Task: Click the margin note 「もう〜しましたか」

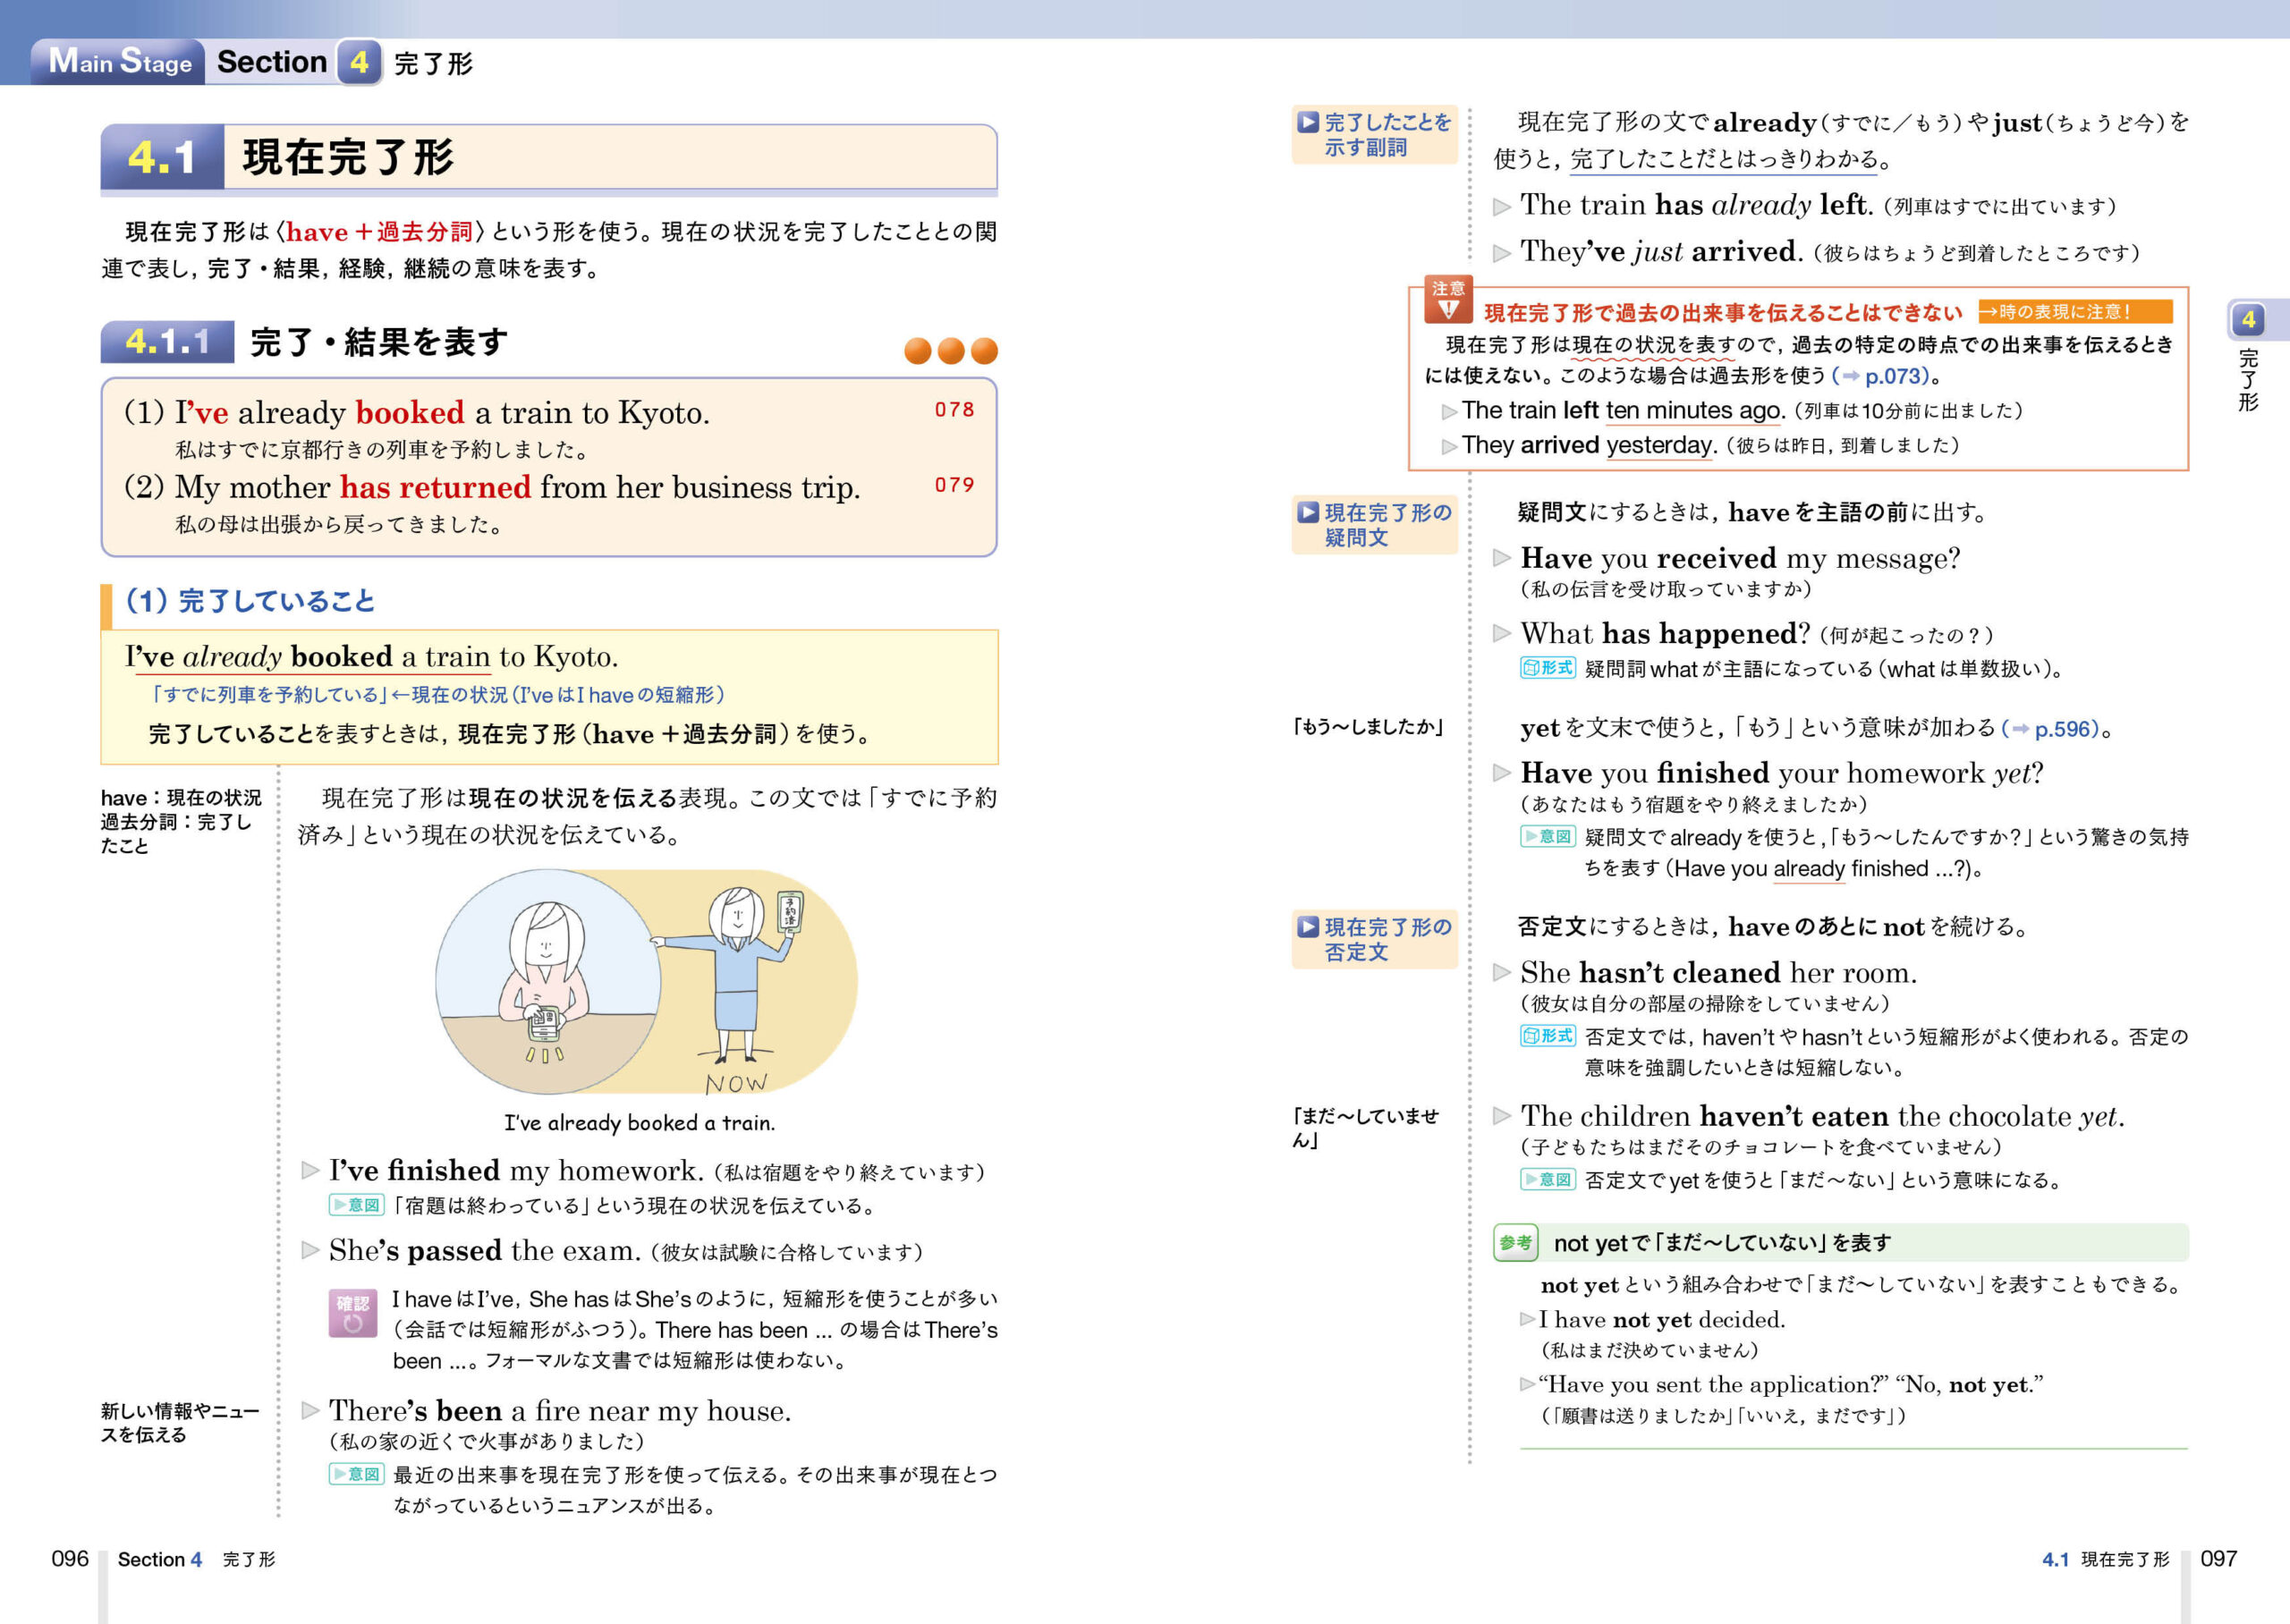Action: pyautogui.click(x=1367, y=727)
